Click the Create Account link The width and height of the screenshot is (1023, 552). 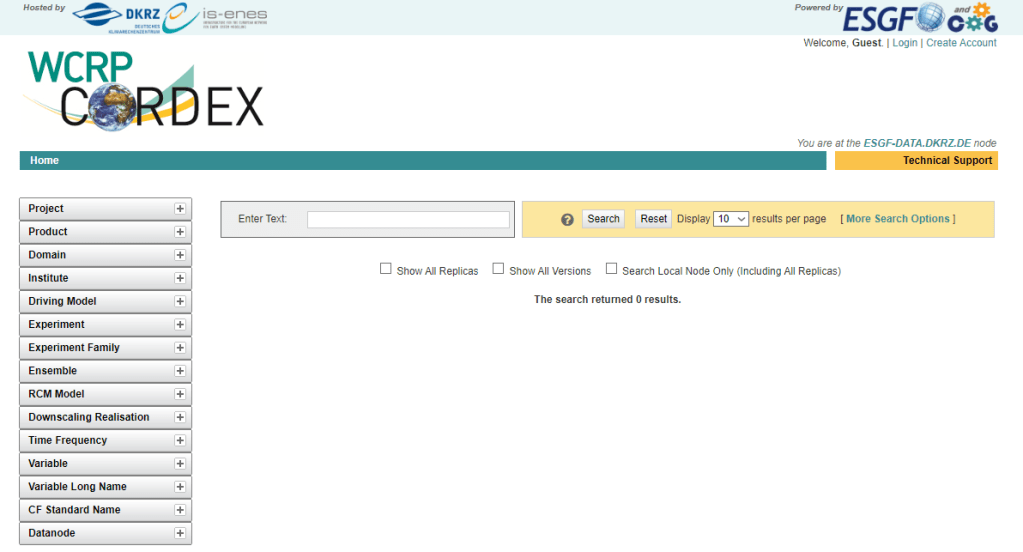coord(960,43)
